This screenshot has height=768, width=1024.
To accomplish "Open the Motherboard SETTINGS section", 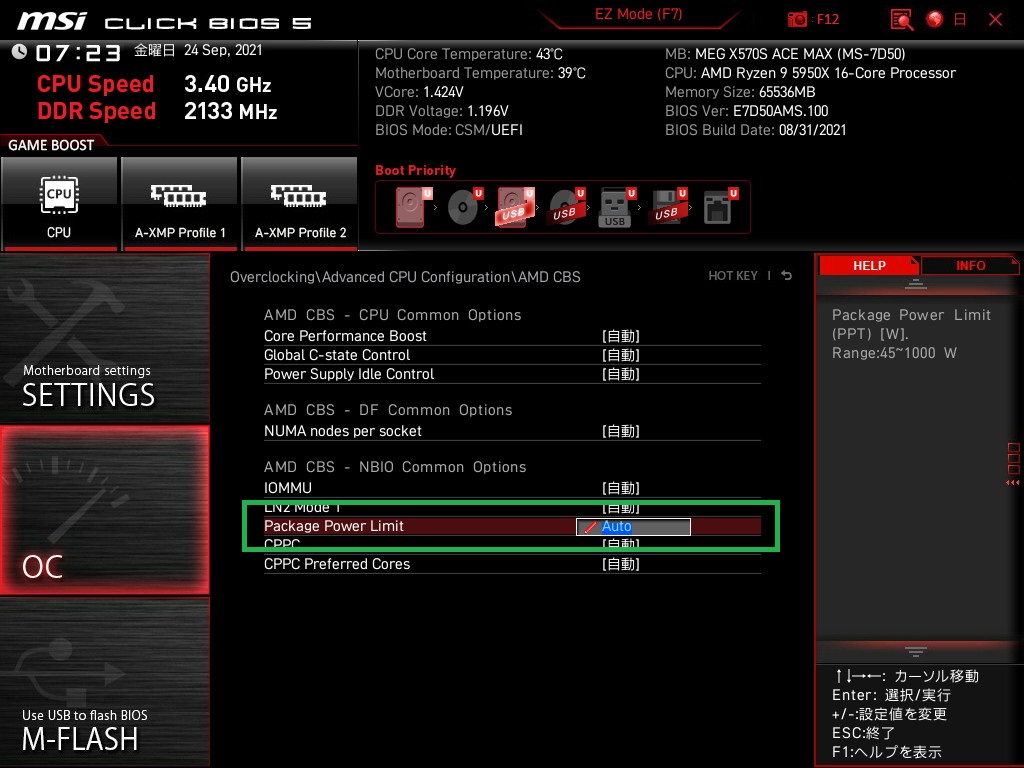I will coord(104,339).
